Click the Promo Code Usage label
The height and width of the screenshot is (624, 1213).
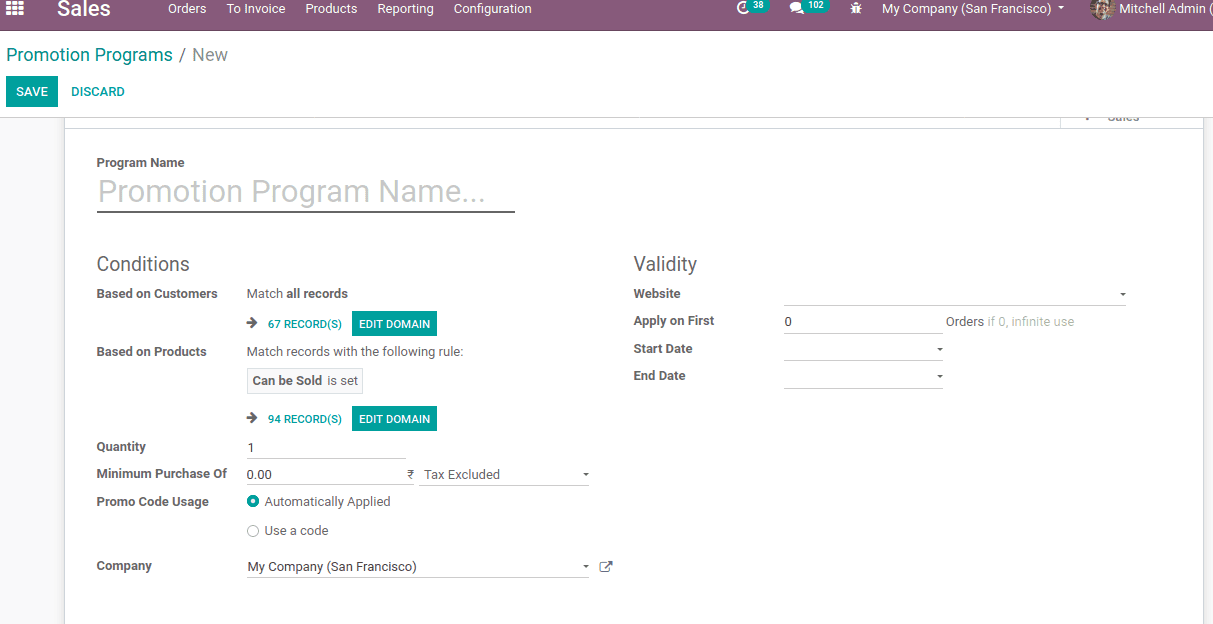click(153, 502)
